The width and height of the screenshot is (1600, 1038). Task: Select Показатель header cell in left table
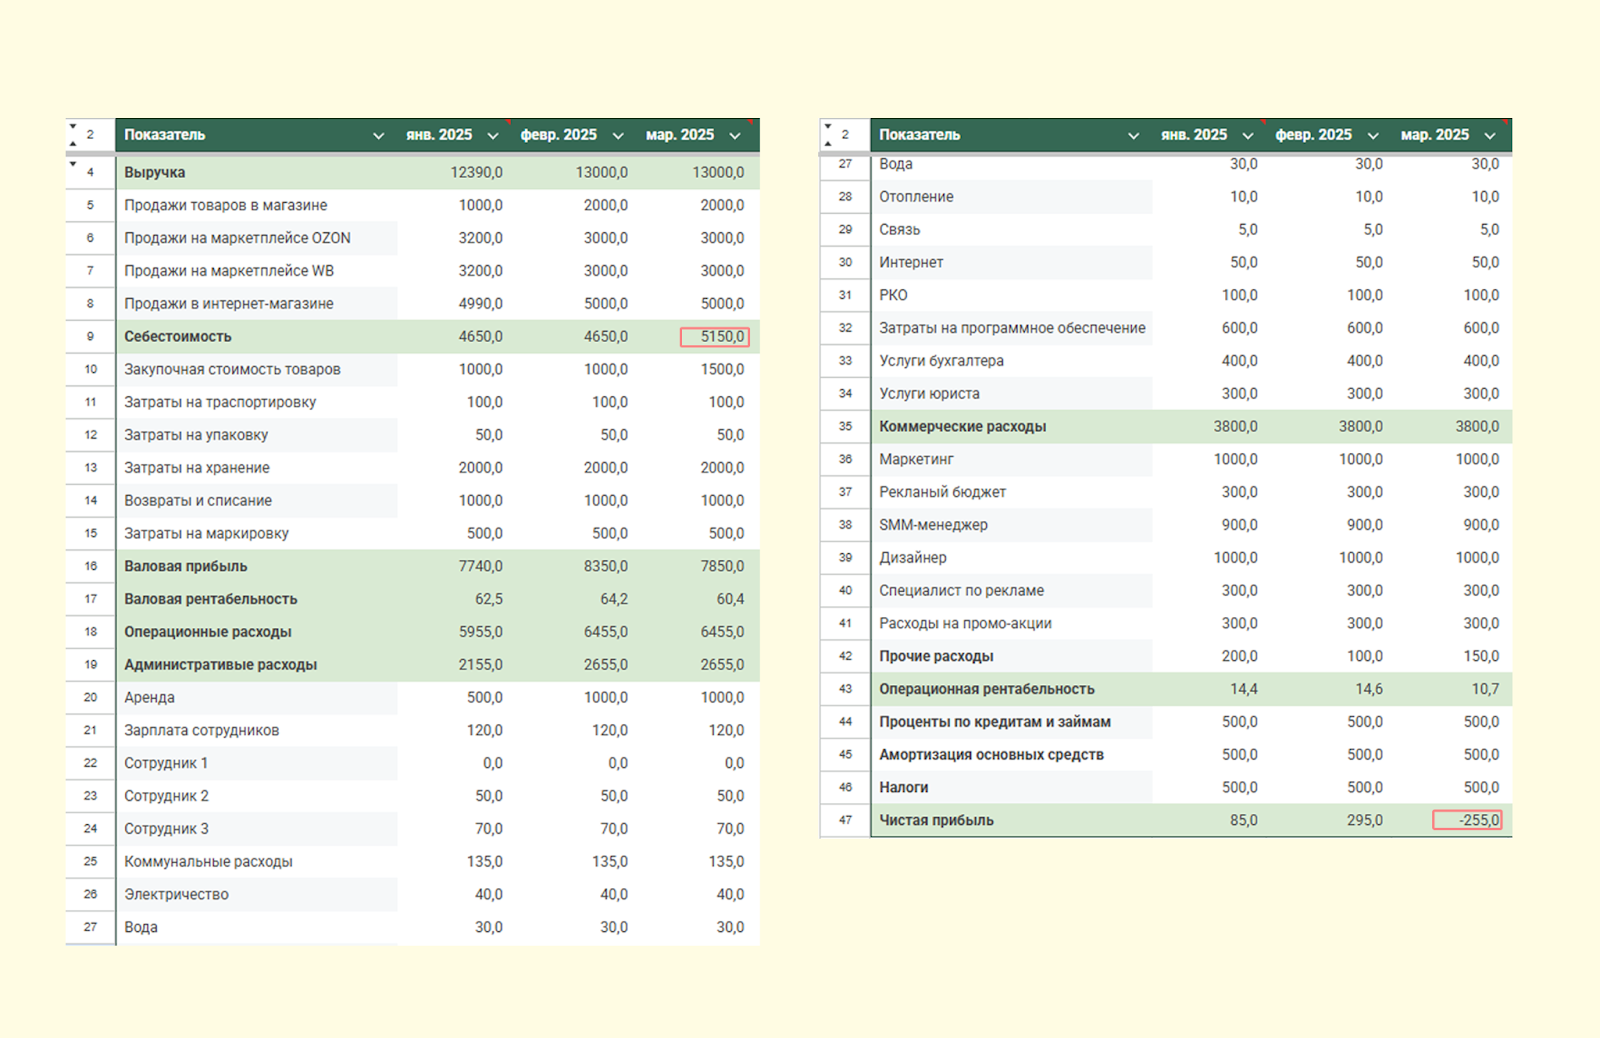click(x=257, y=135)
